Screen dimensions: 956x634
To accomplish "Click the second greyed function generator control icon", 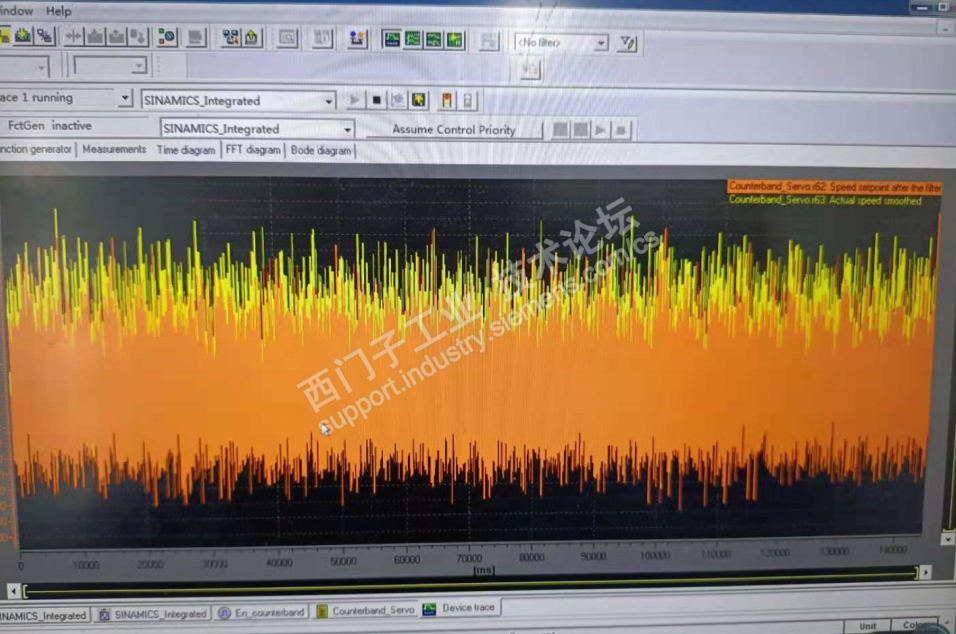I will coord(581,129).
